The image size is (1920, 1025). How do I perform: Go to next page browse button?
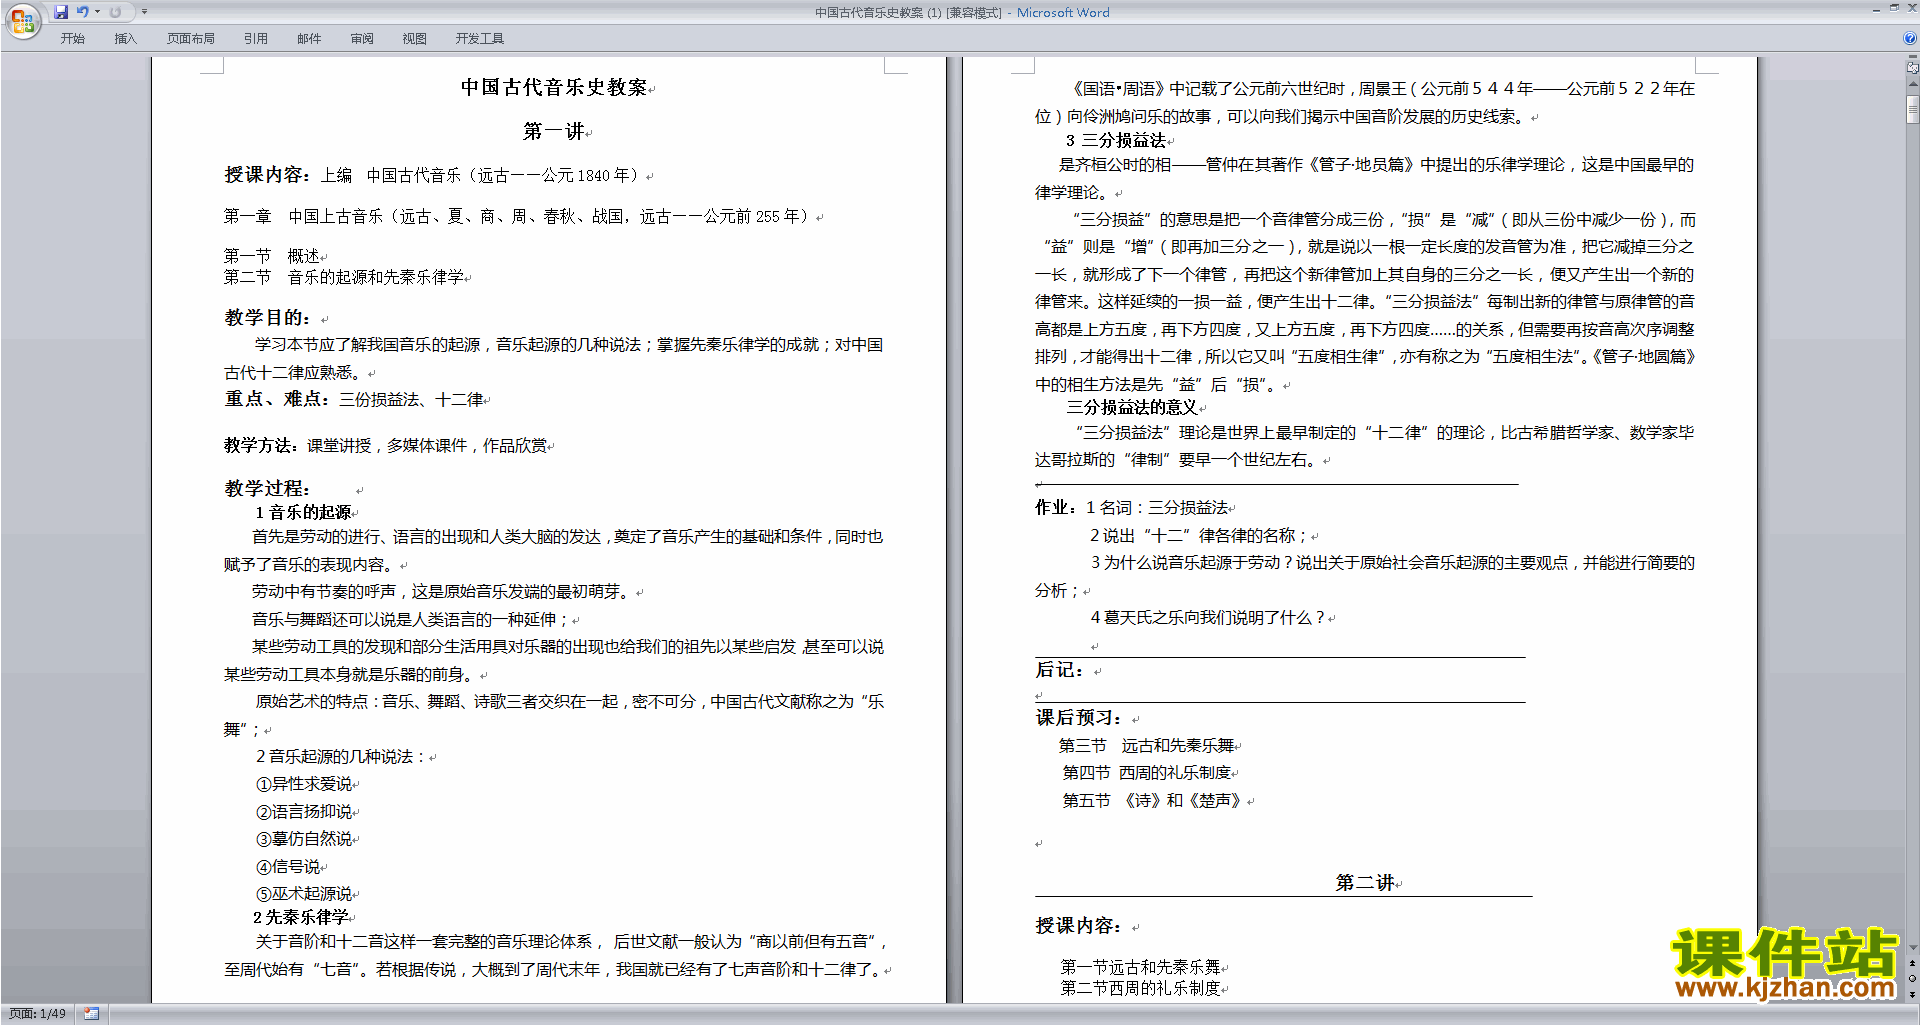click(x=1913, y=993)
